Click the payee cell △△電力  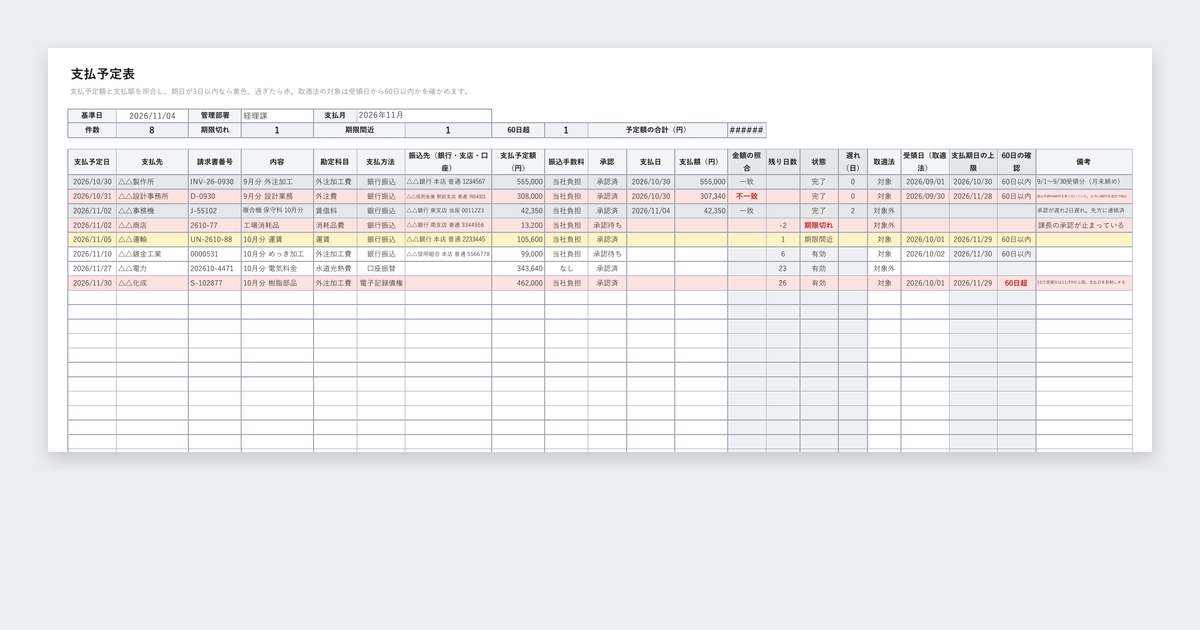click(152, 269)
